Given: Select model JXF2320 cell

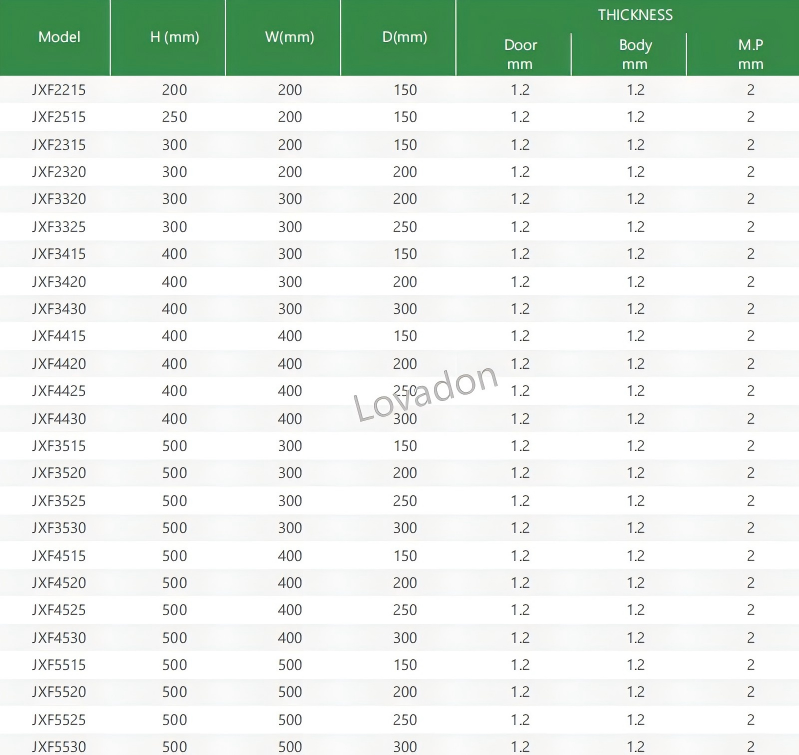Looking at the screenshot, I should (x=59, y=172).
